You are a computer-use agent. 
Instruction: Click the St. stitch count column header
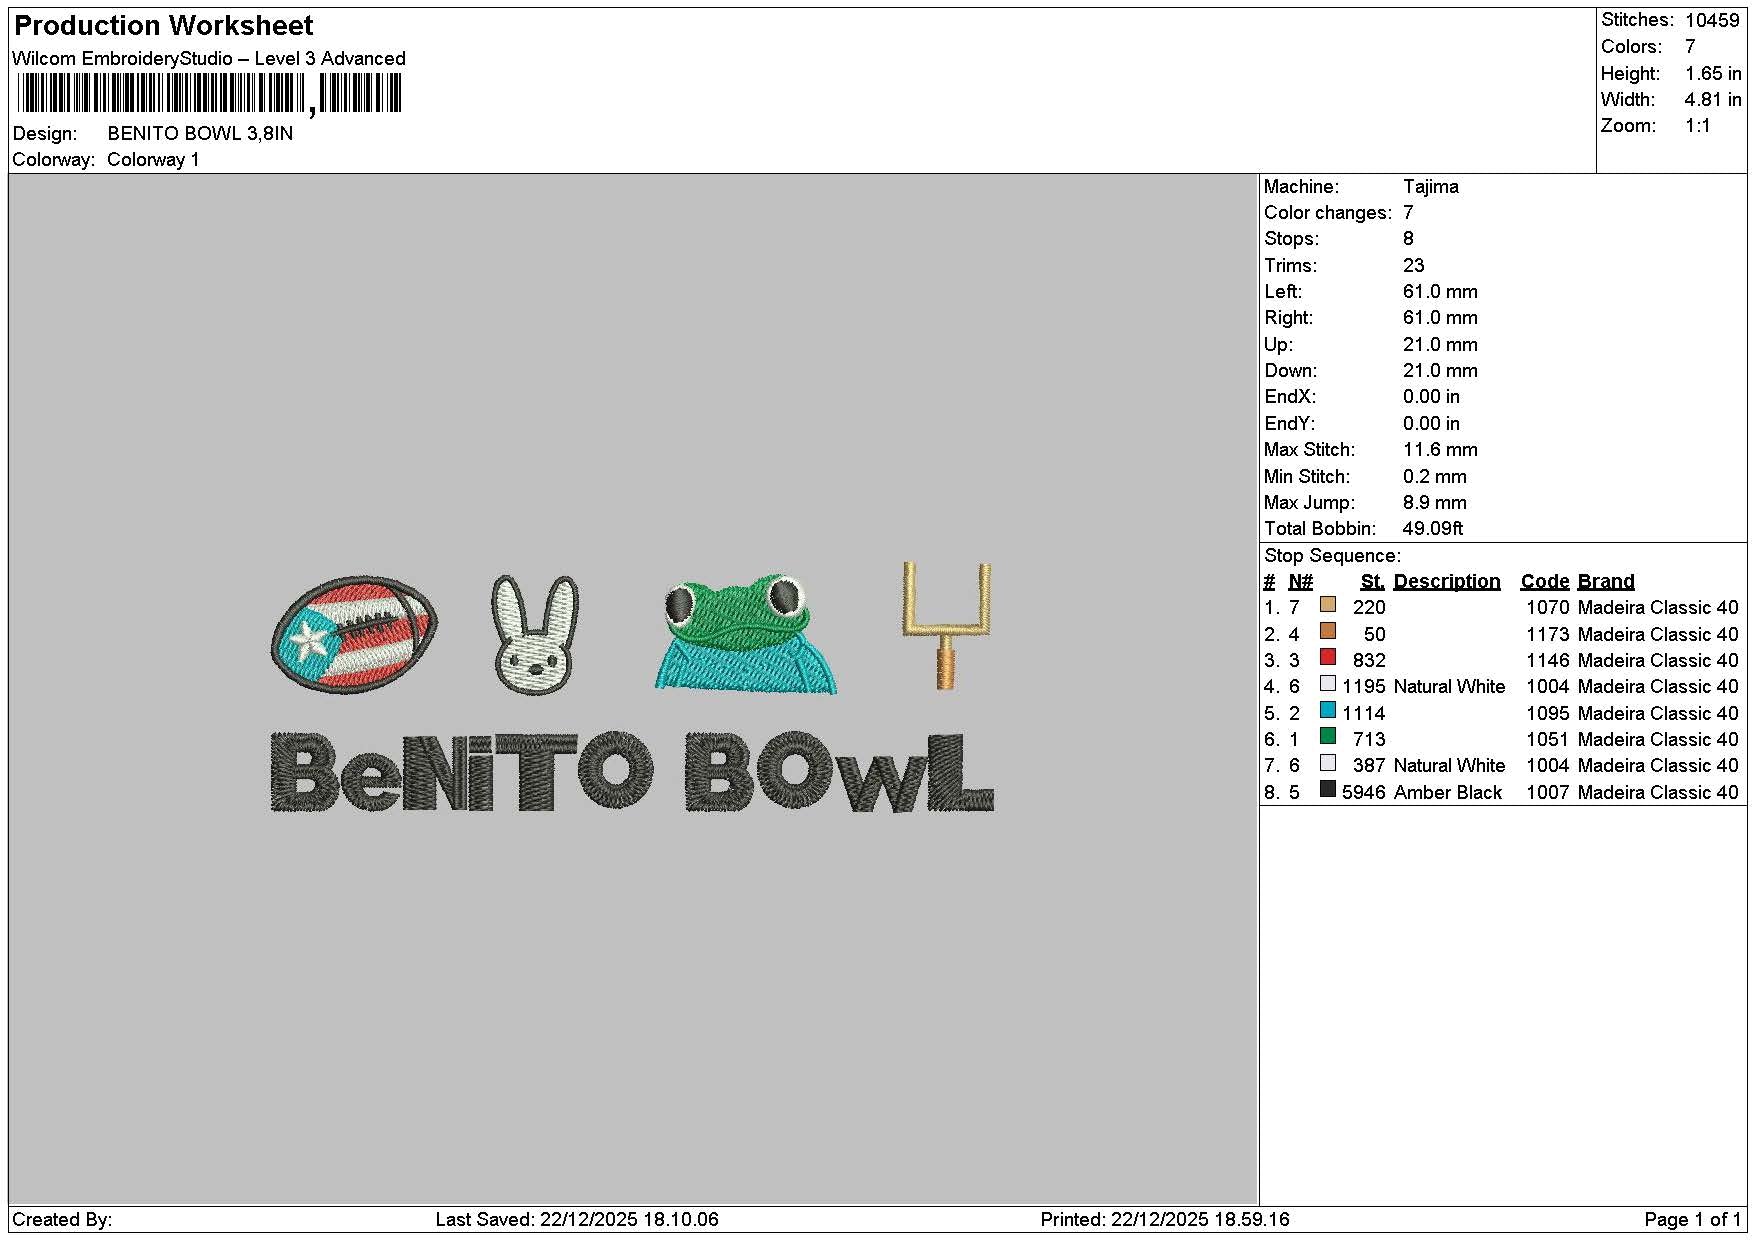point(1372,581)
